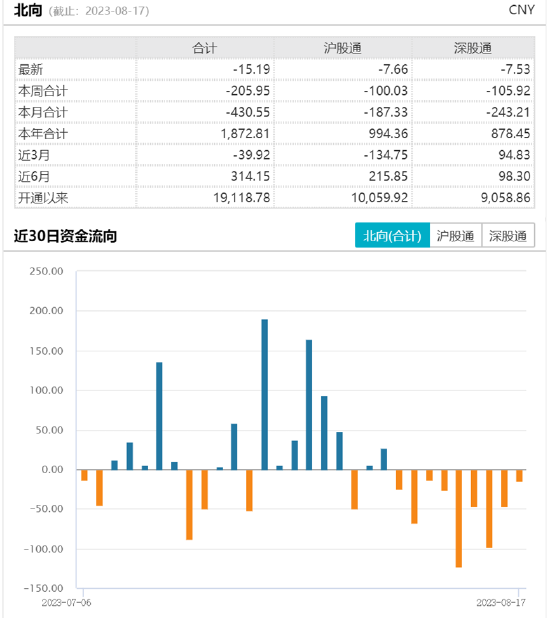Click the value -187.33
550x618 pixels.
[386, 112]
